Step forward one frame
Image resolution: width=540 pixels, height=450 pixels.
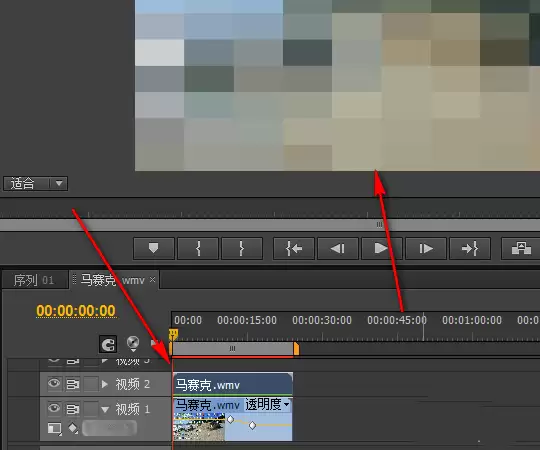pyautogui.click(x=426, y=248)
